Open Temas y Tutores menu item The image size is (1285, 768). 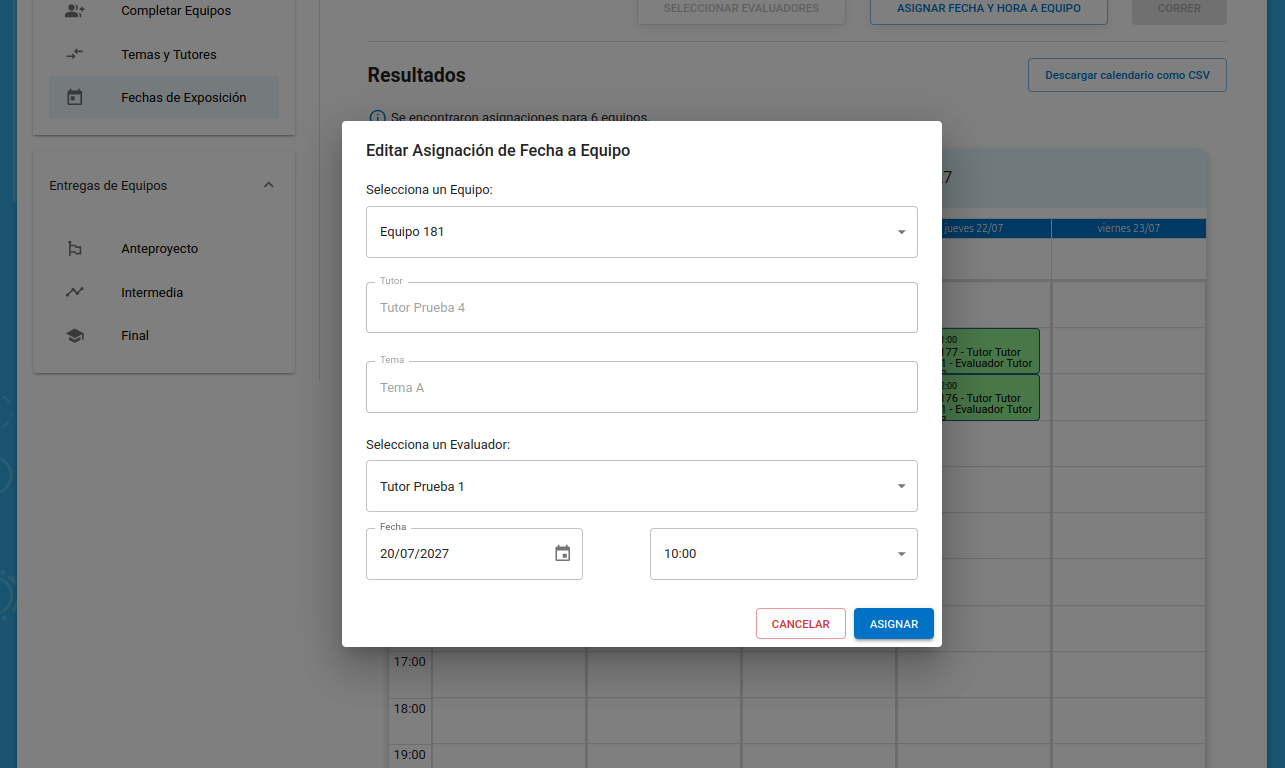tap(168, 55)
